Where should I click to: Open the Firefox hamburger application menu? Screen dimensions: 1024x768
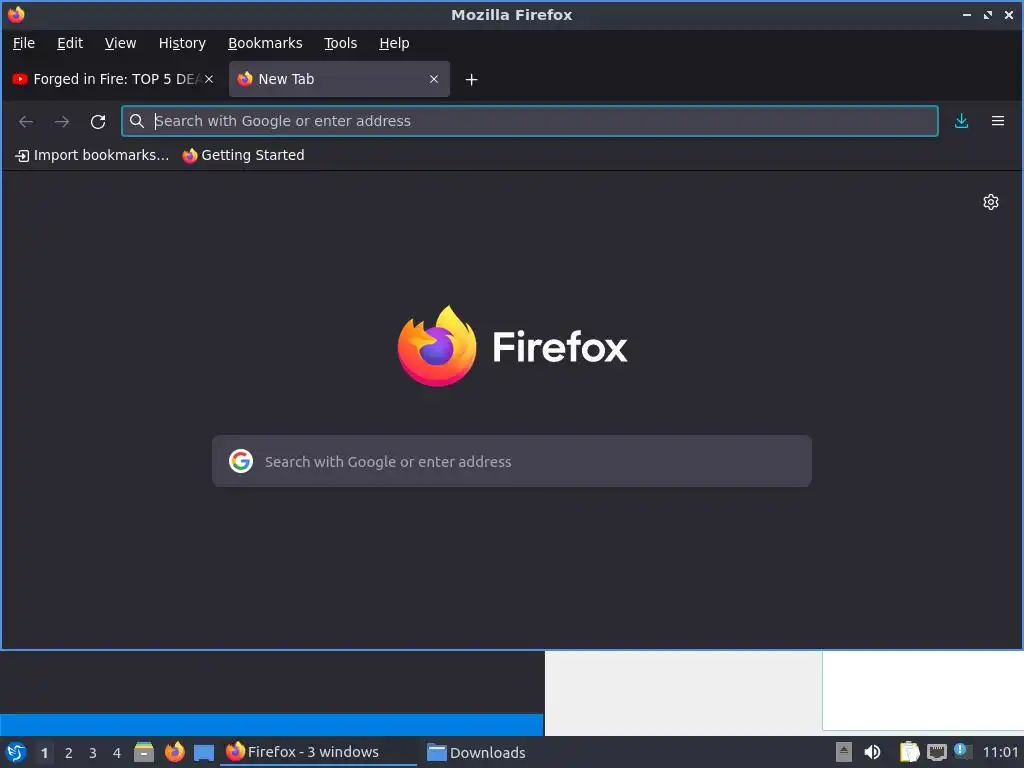tap(998, 121)
